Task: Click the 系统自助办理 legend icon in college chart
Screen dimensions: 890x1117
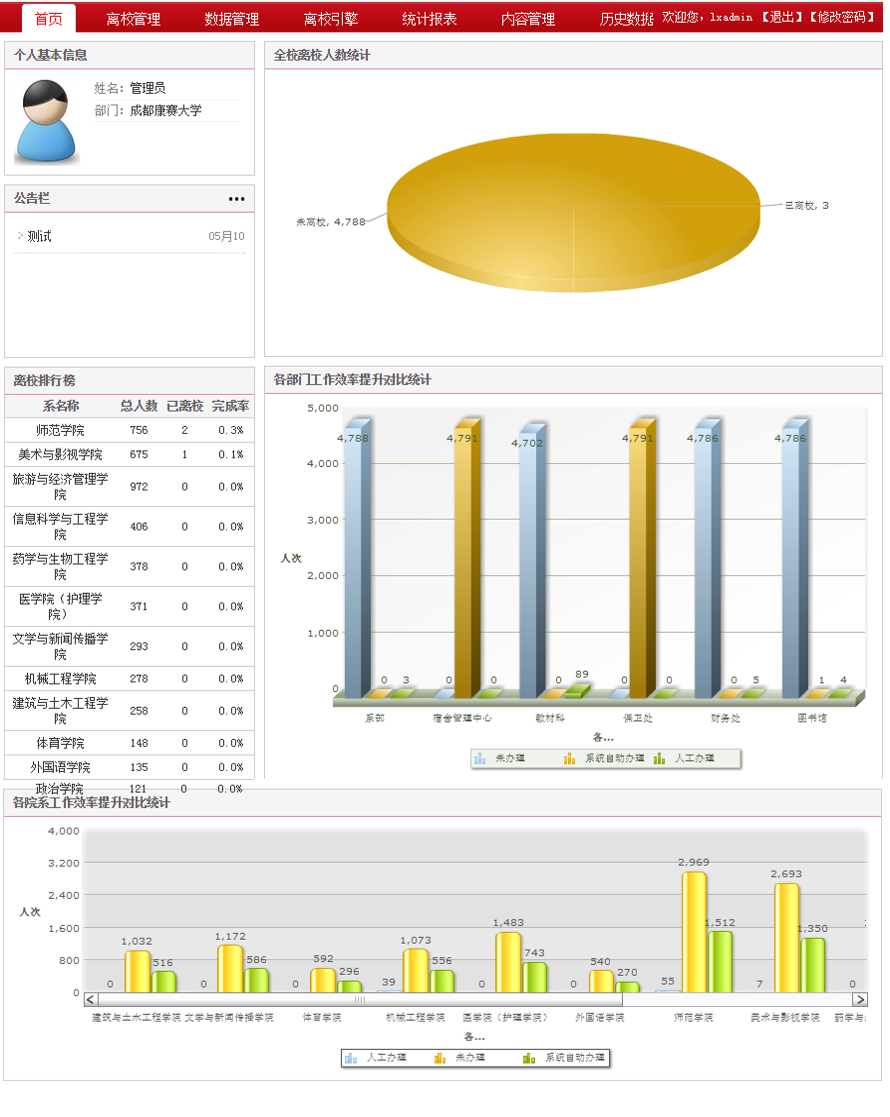Action: [x=529, y=1059]
